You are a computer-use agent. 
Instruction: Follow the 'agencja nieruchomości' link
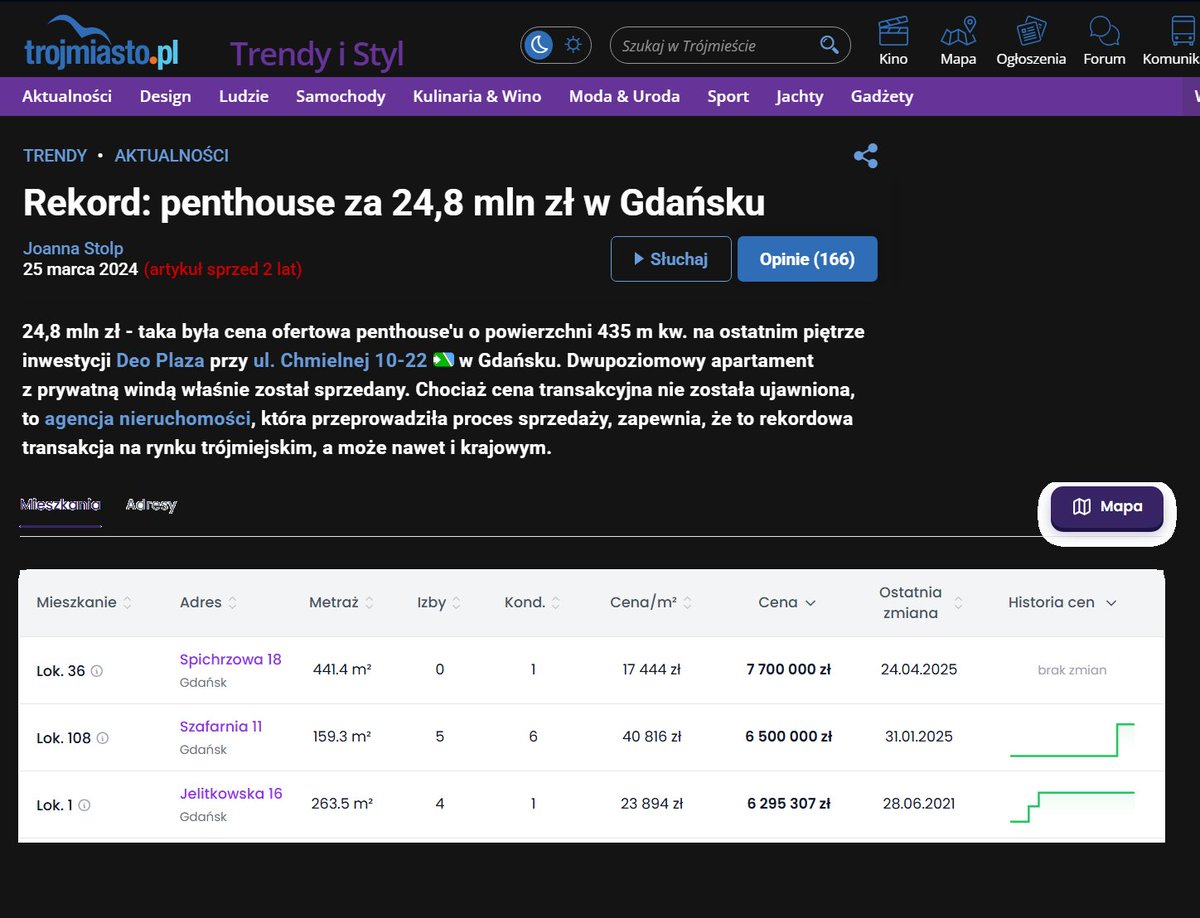pos(146,419)
